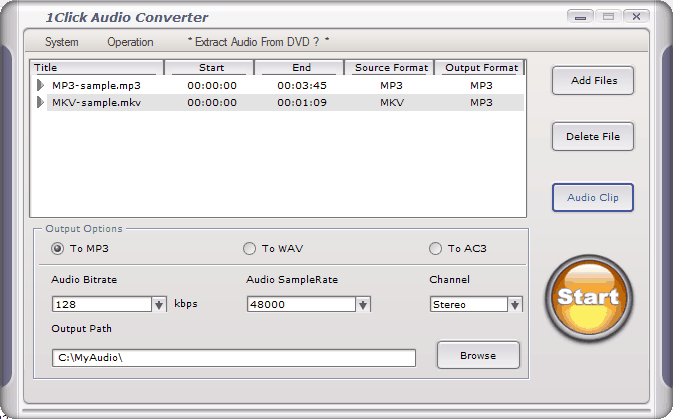Close the 1Click Audio Converter window

pyautogui.click(x=636, y=17)
